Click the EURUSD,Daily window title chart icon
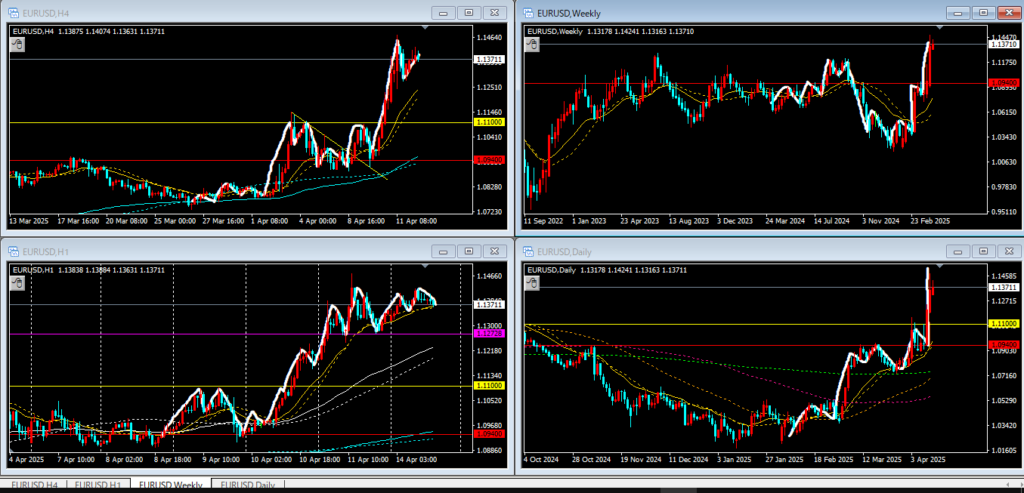 [x=527, y=250]
